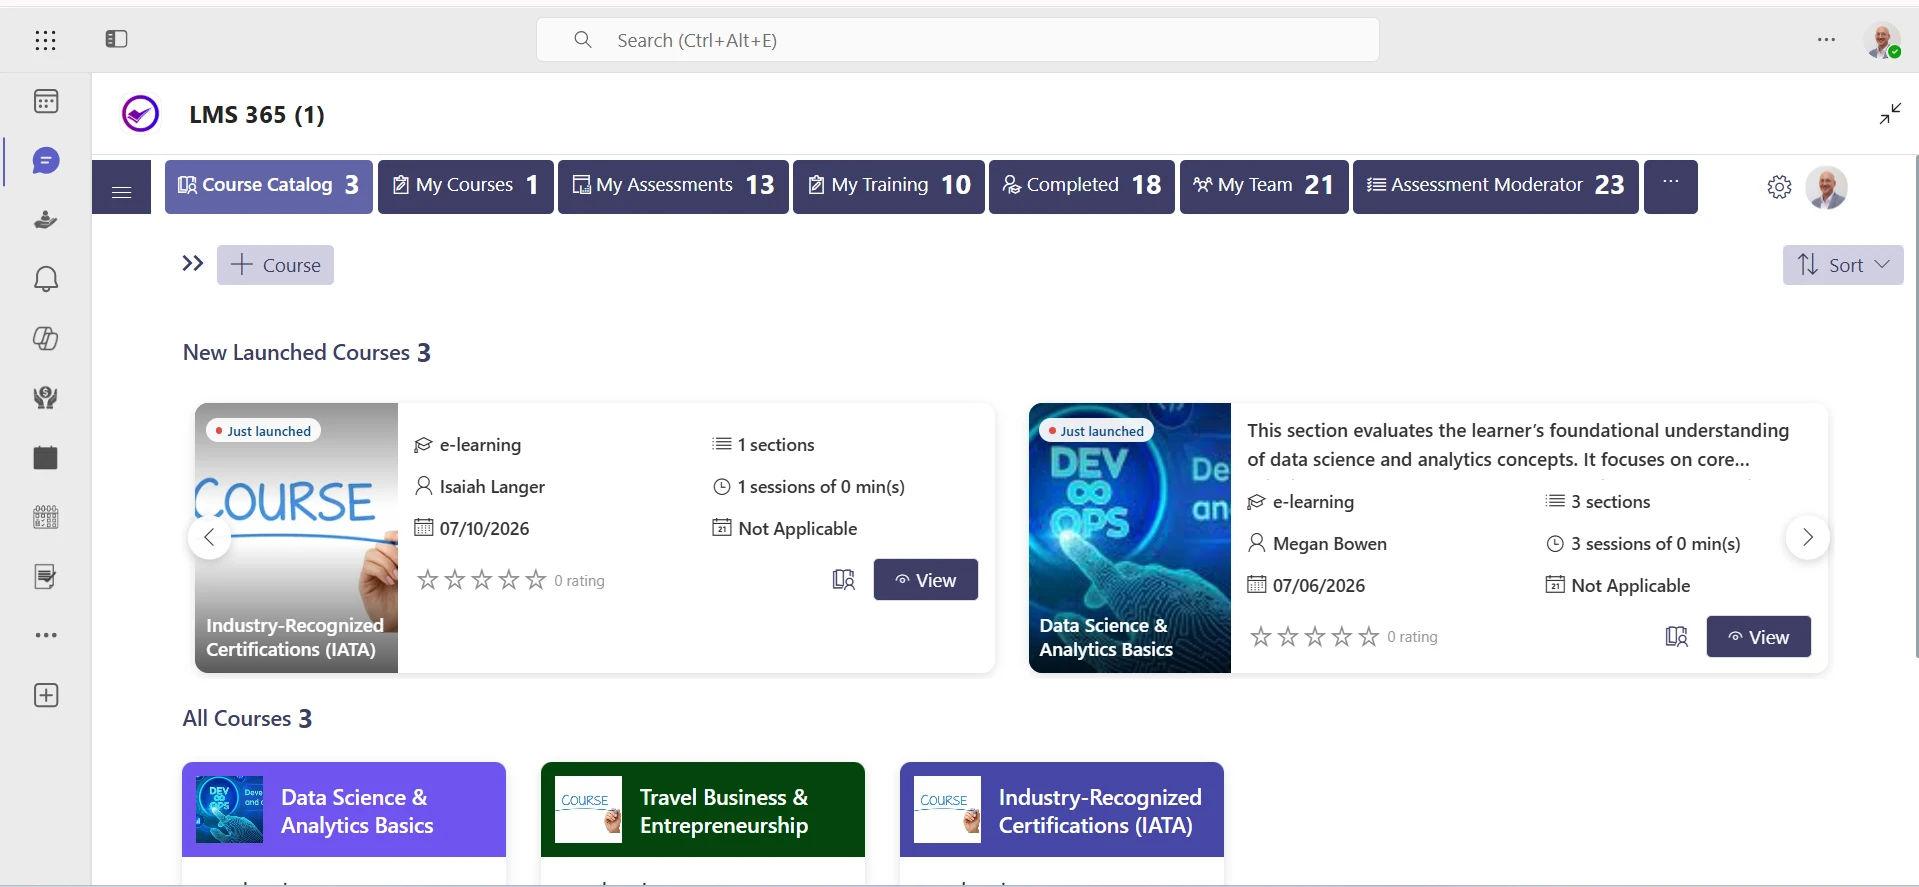Open more tabs overflow ellipsis
Screen dimensions: 1919x887
click(x=1671, y=187)
